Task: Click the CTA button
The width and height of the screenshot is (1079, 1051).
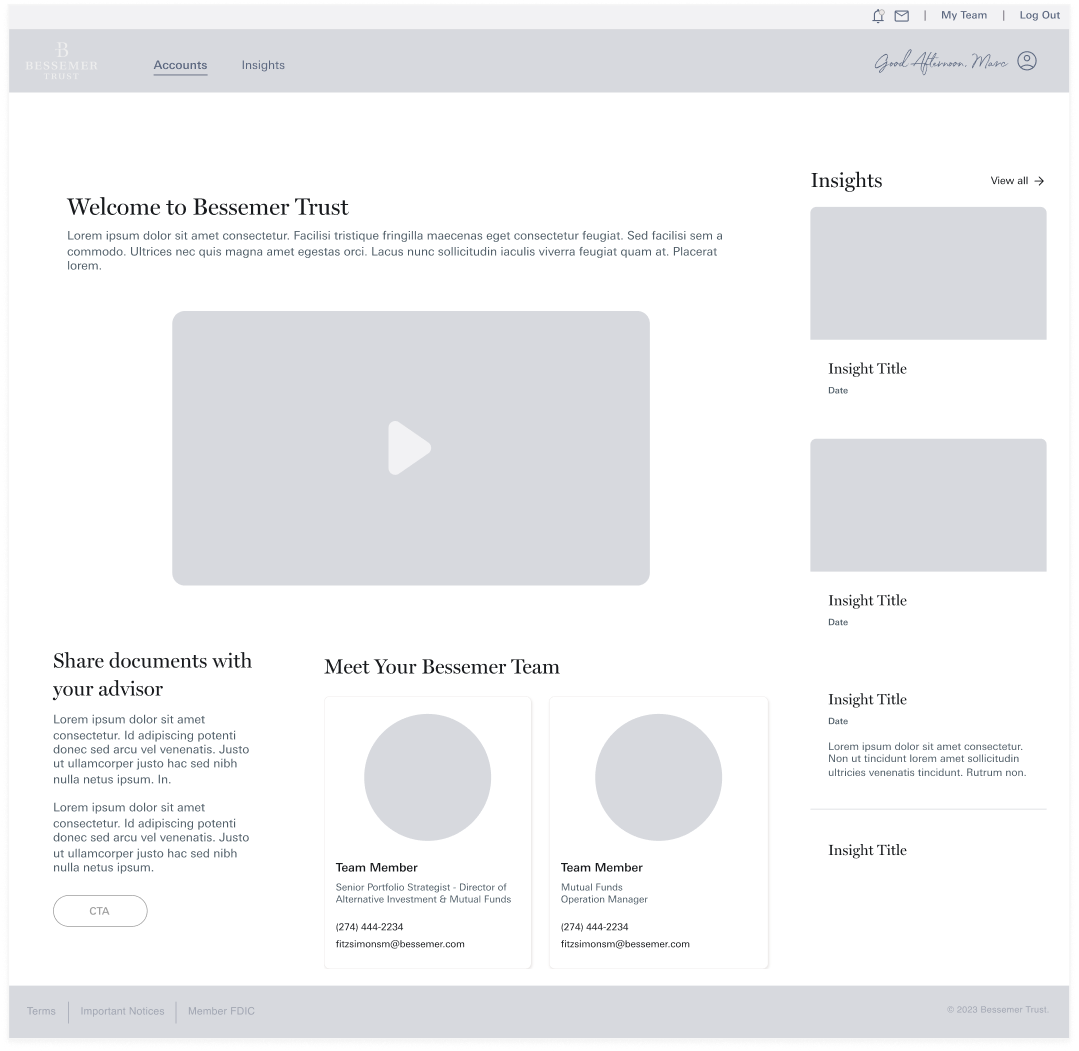Action: 100,911
